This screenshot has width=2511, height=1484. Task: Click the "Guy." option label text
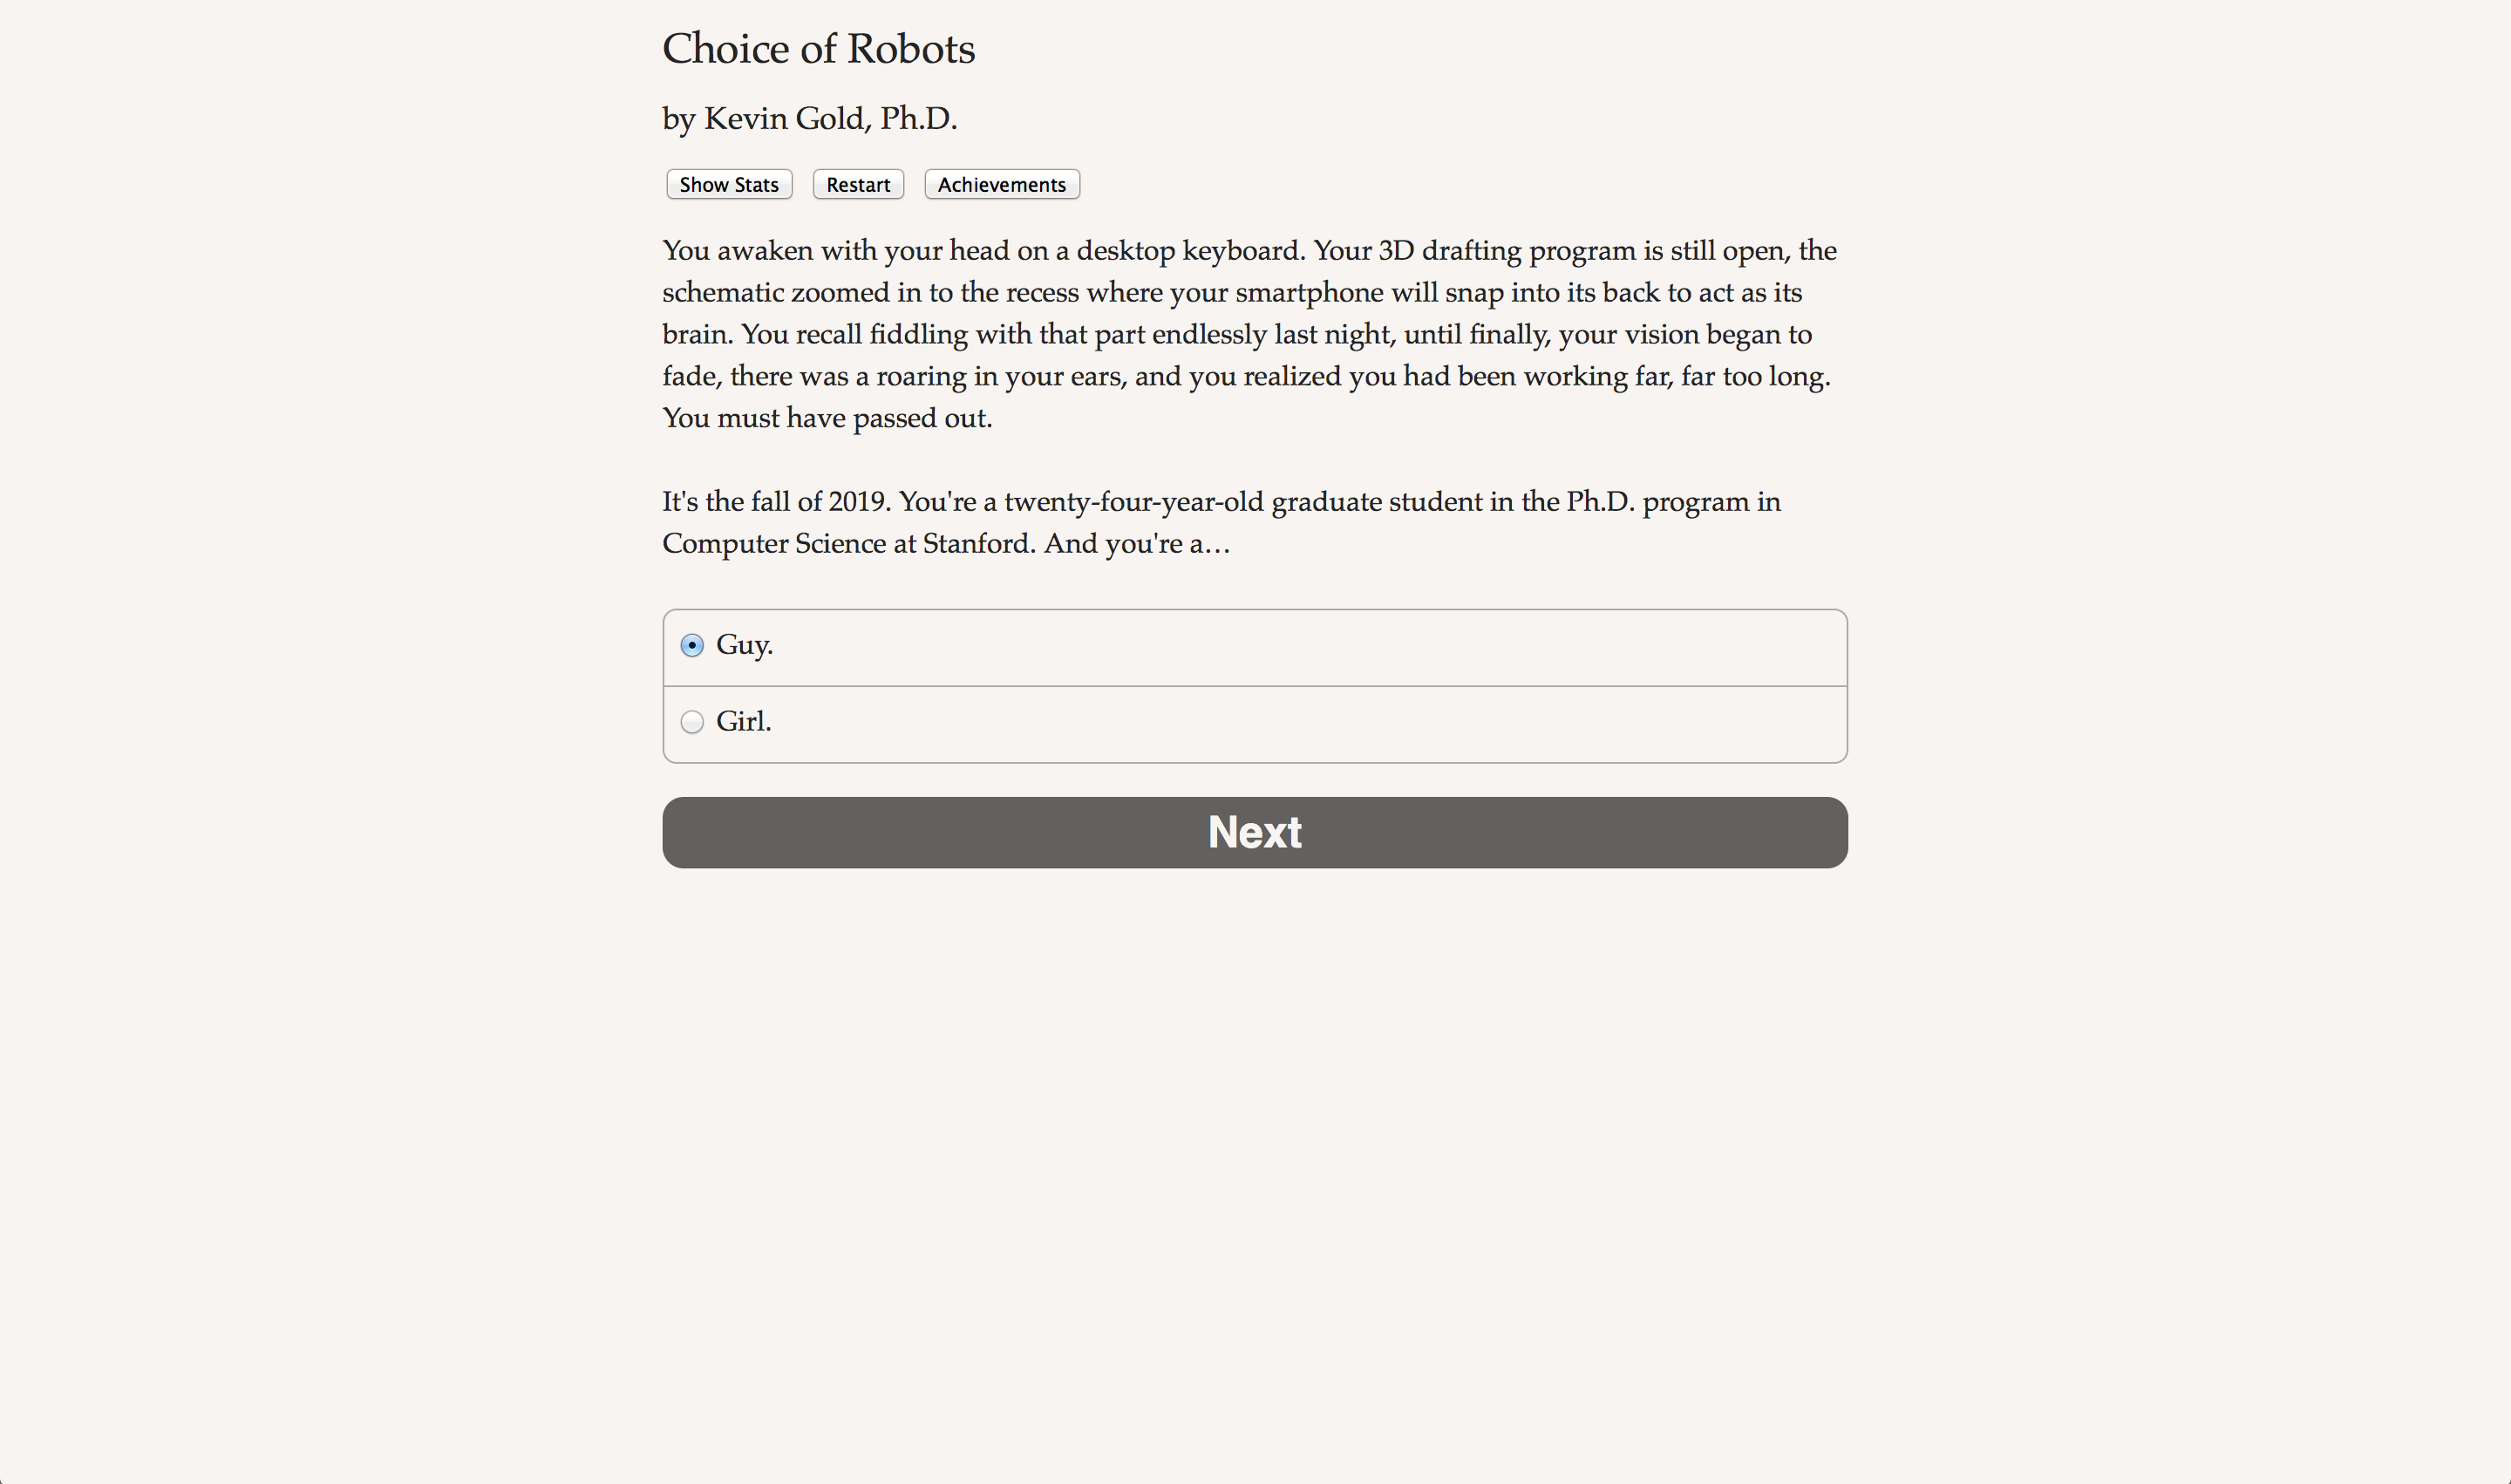point(744,645)
